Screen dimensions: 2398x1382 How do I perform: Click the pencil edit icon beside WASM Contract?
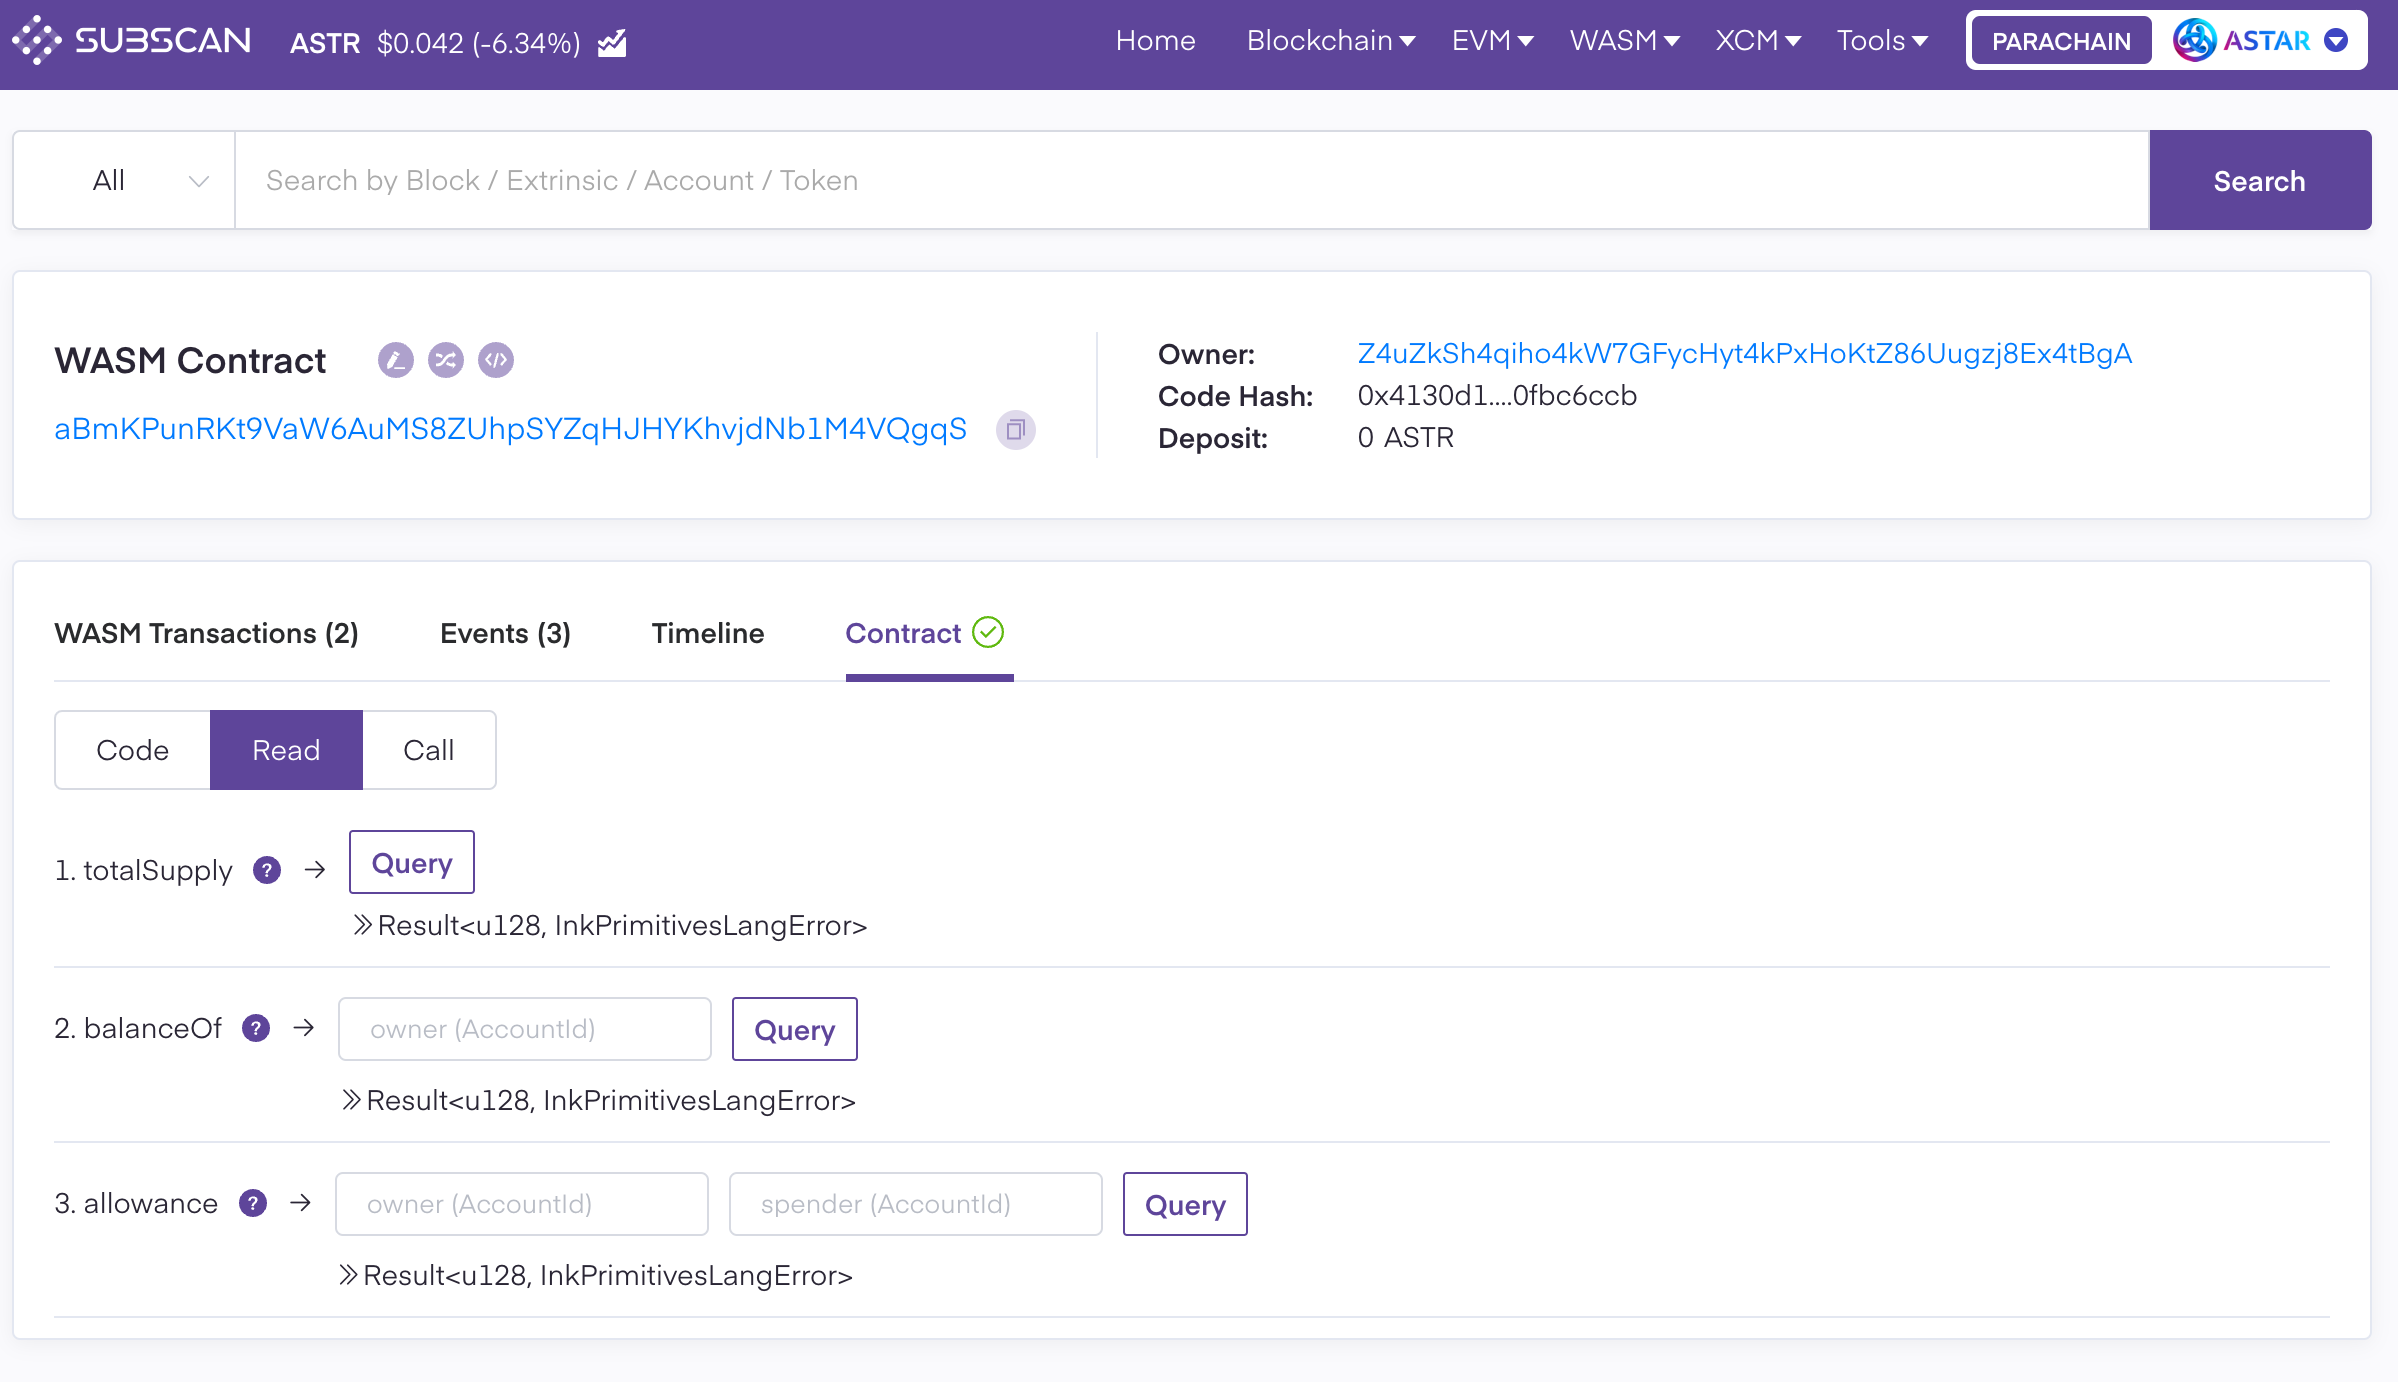(x=395, y=360)
